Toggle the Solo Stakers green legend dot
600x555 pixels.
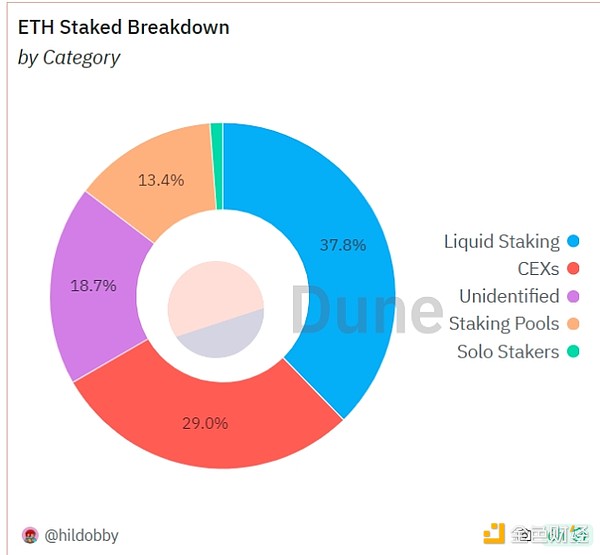coord(573,351)
